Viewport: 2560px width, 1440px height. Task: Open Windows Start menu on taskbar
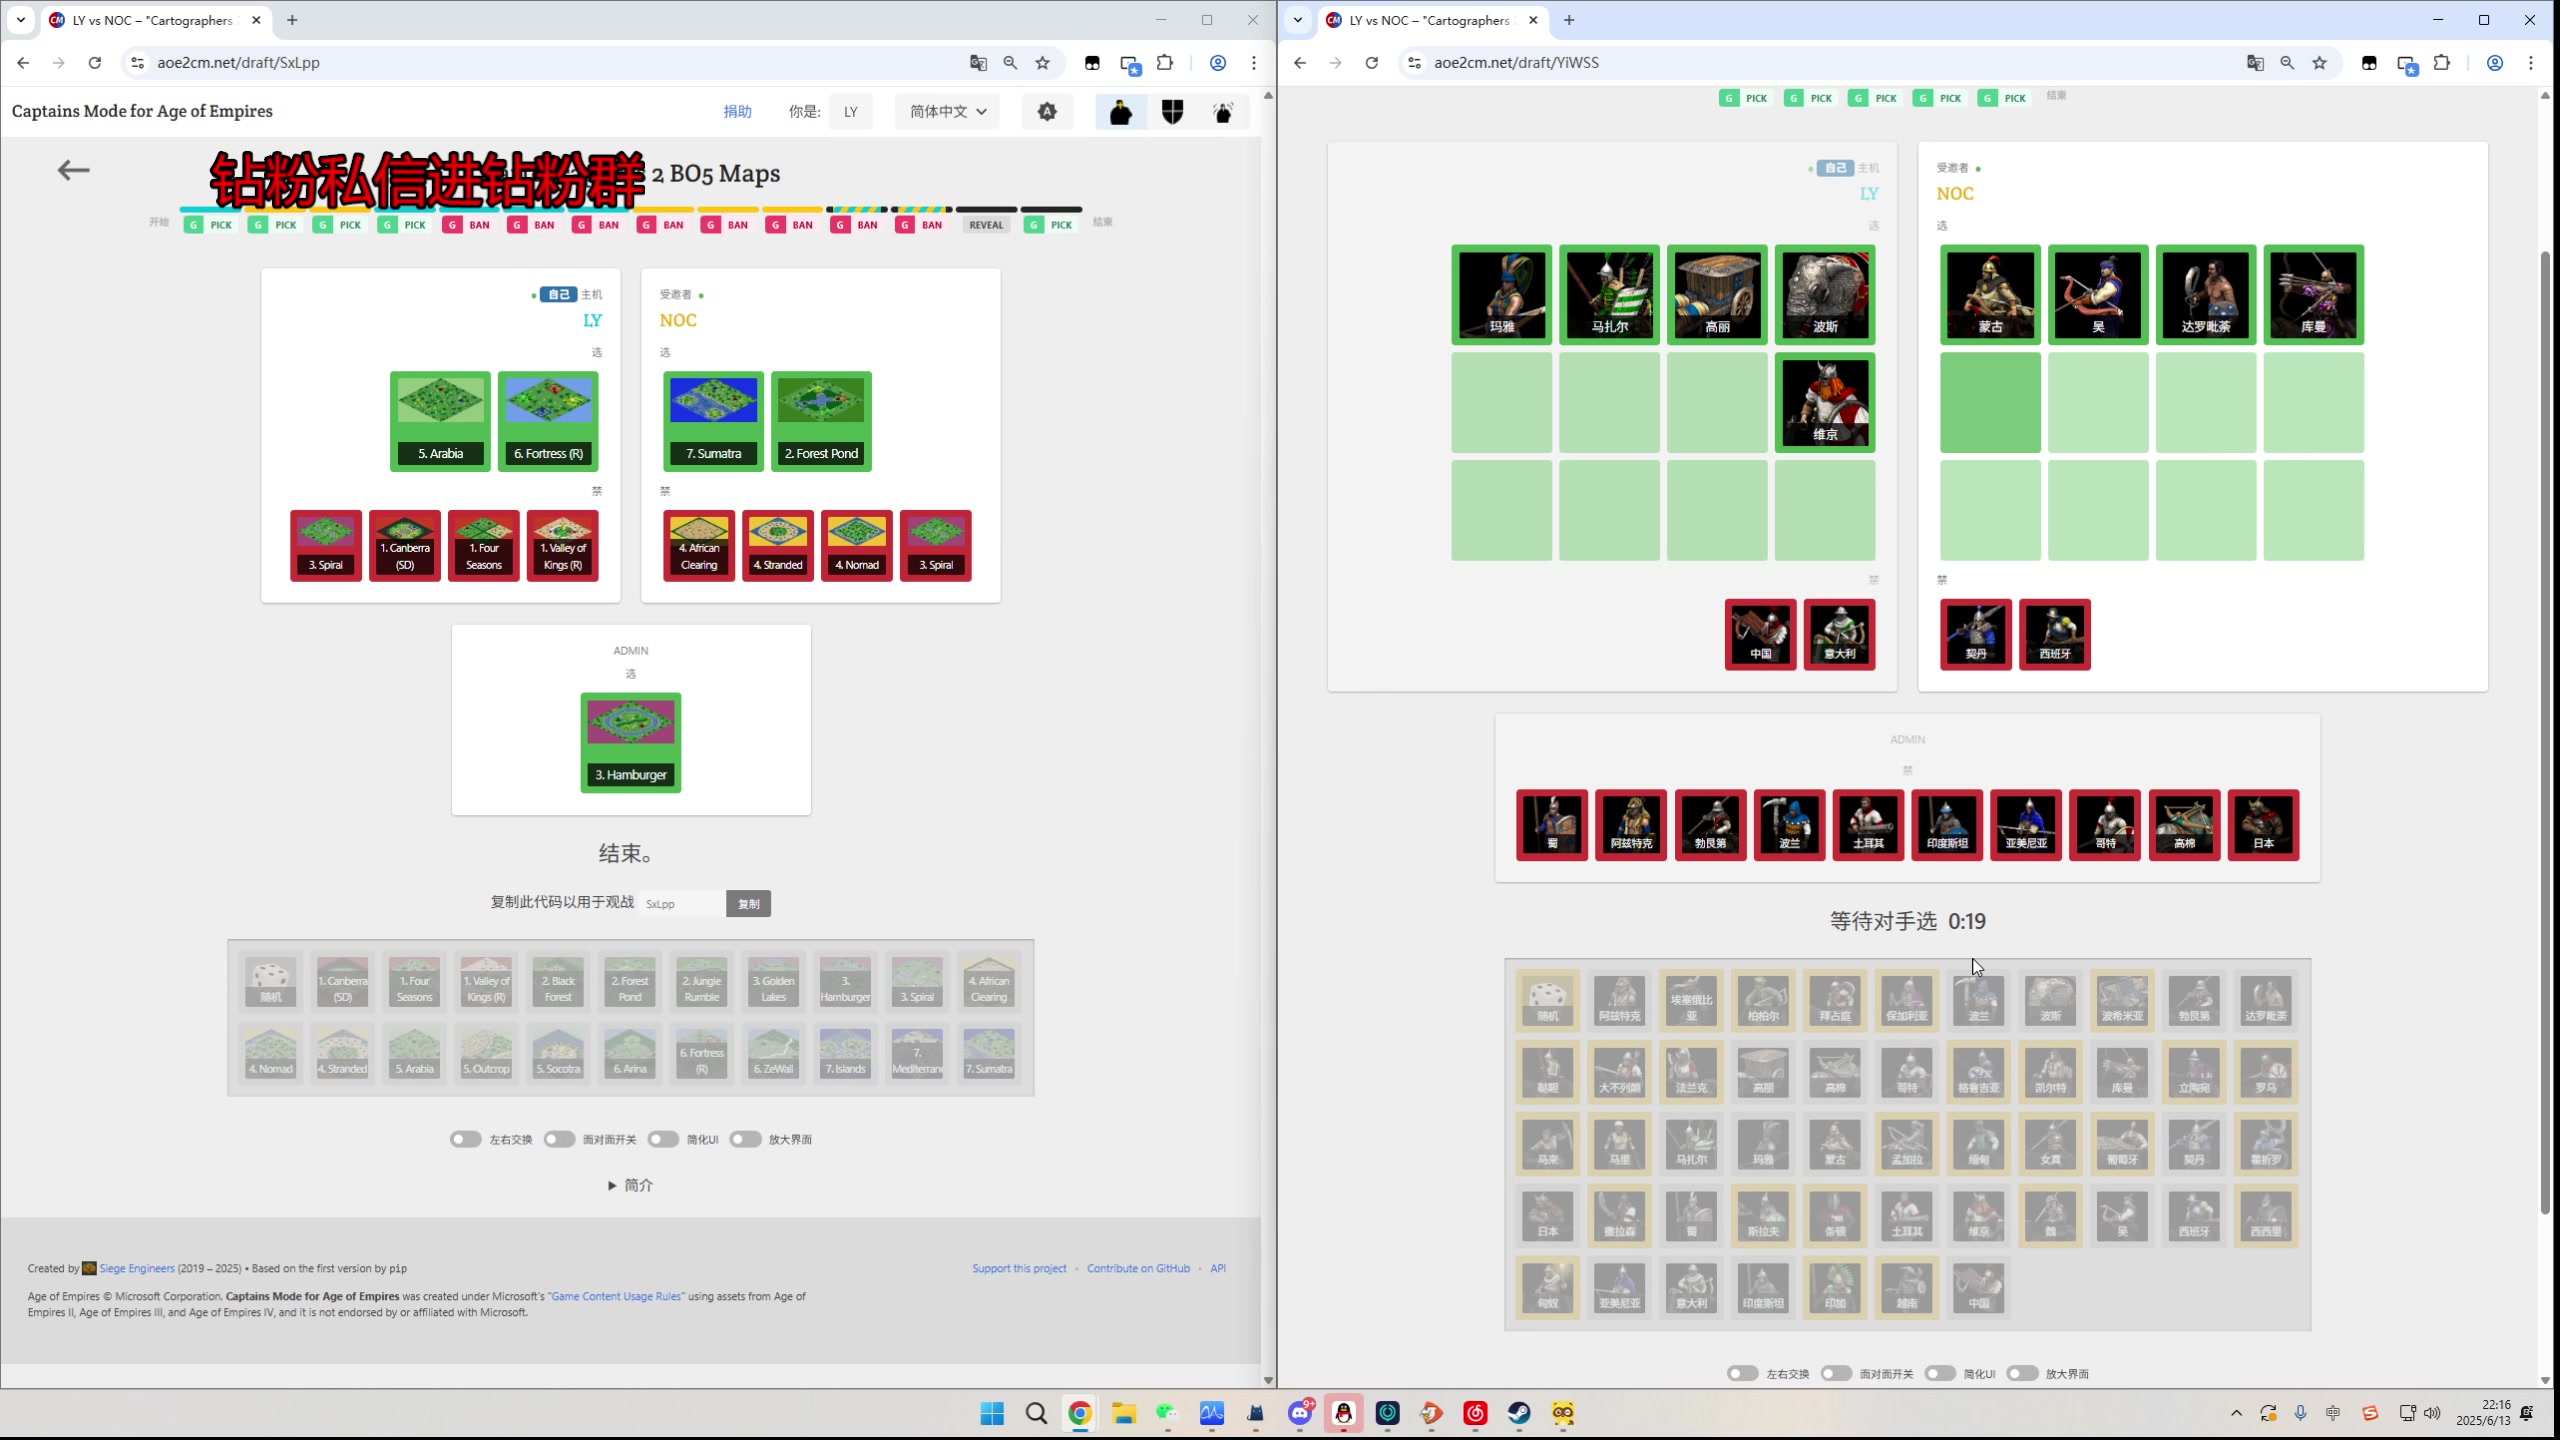point(992,1413)
